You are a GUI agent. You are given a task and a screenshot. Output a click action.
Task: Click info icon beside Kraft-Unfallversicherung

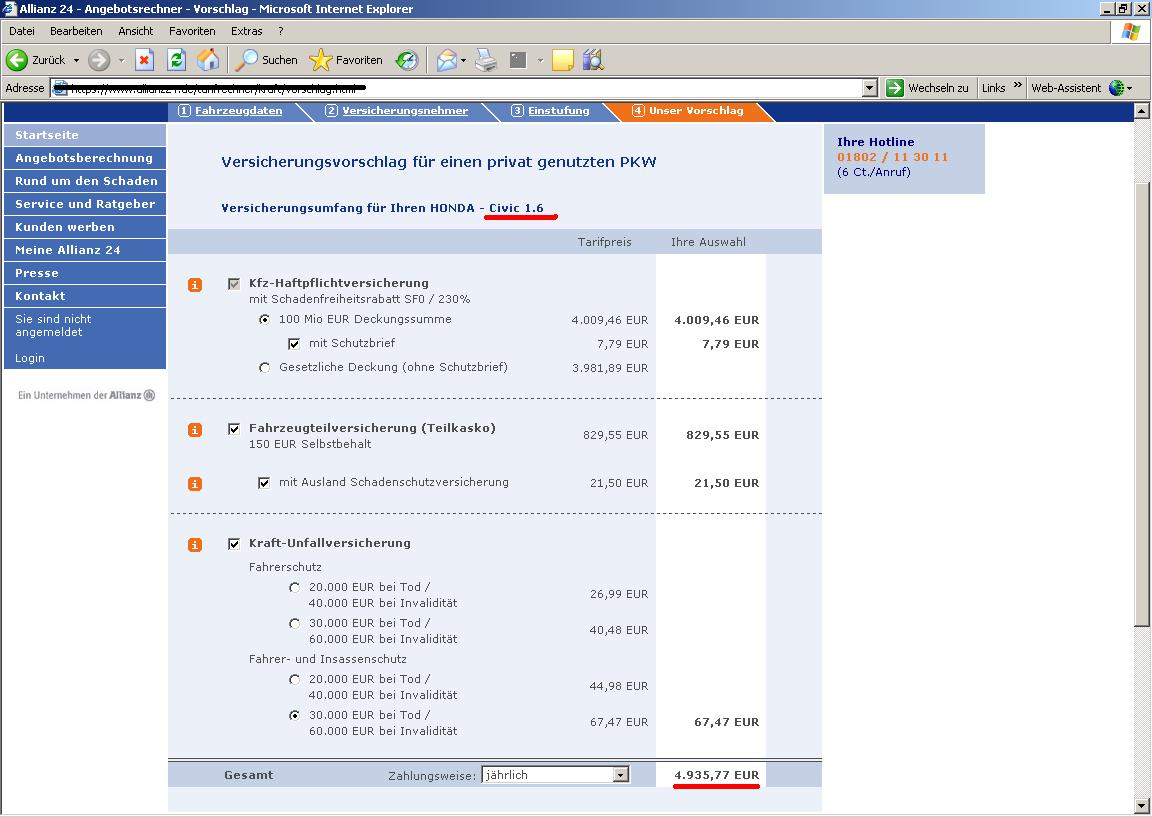coord(195,545)
